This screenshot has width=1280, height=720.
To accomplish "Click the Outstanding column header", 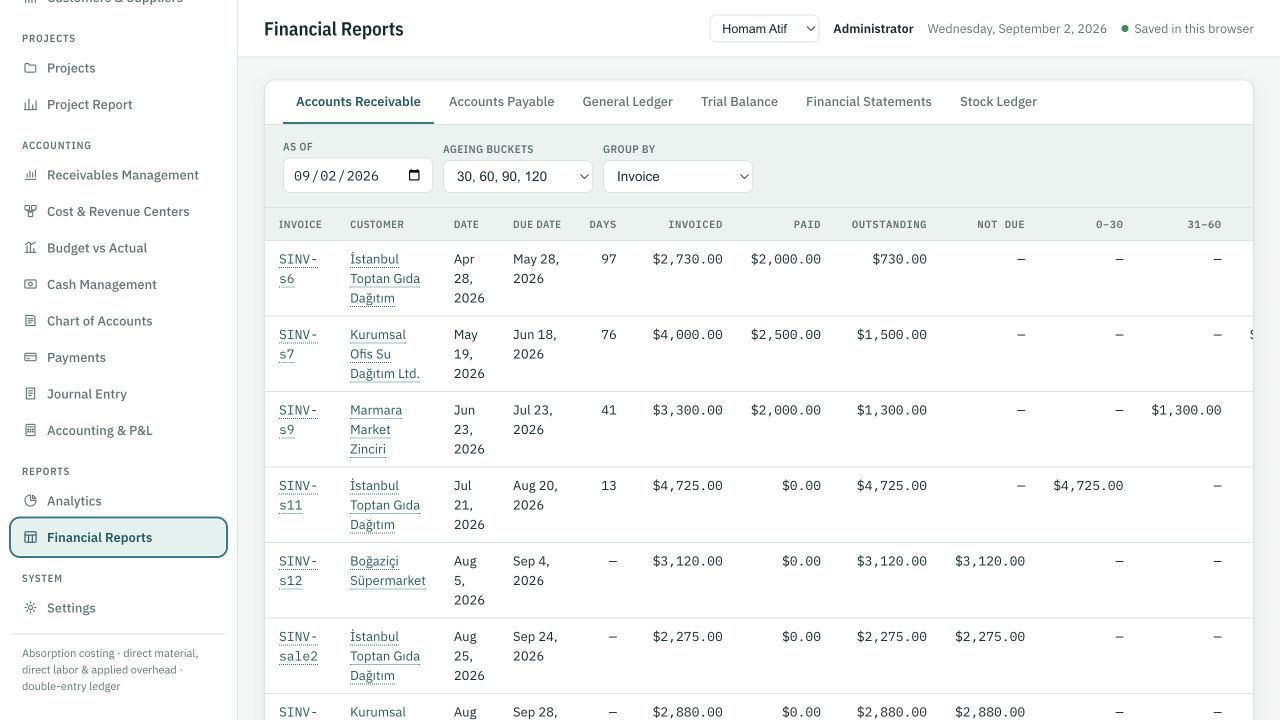I will 889,225.
